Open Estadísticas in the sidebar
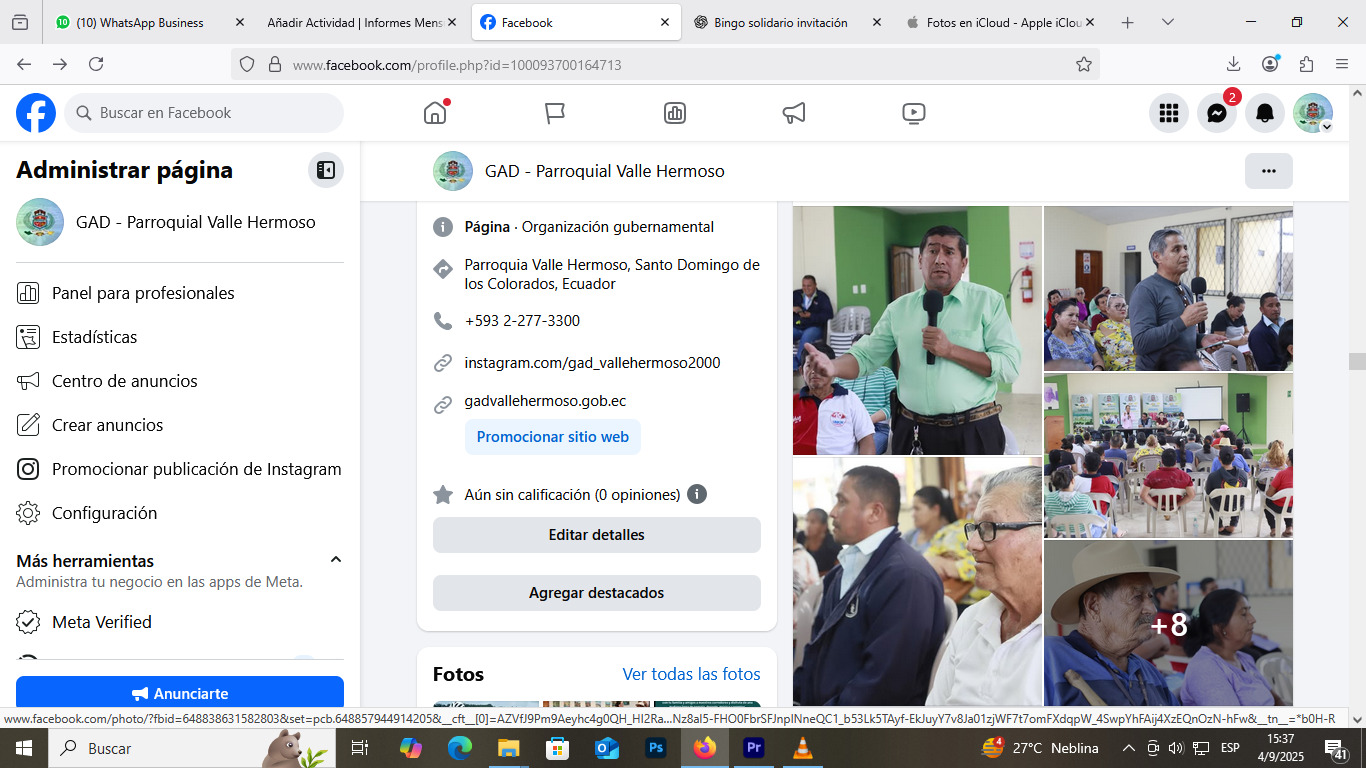This screenshot has width=1366, height=768. pos(95,337)
